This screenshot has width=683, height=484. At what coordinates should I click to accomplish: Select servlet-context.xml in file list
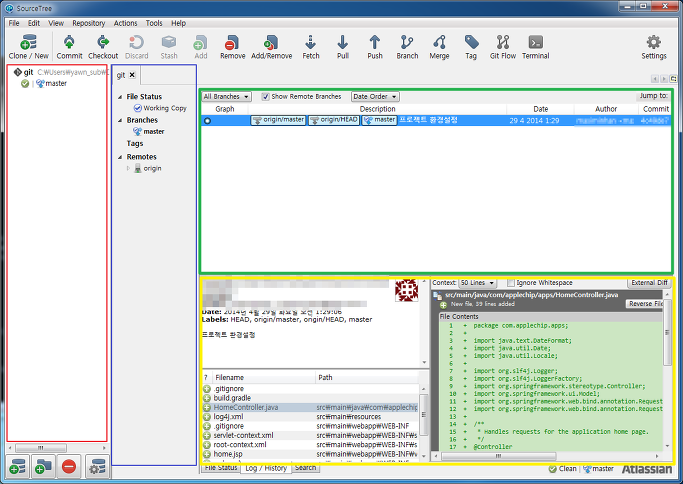click(x=310, y=435)
